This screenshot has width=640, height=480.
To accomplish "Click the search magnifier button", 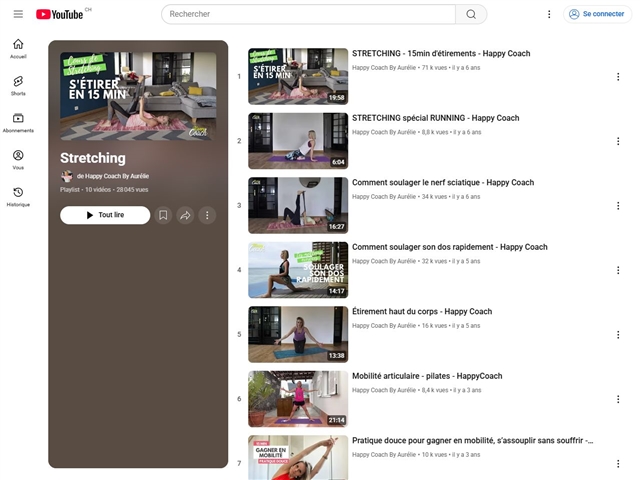I will coord(471,14).
